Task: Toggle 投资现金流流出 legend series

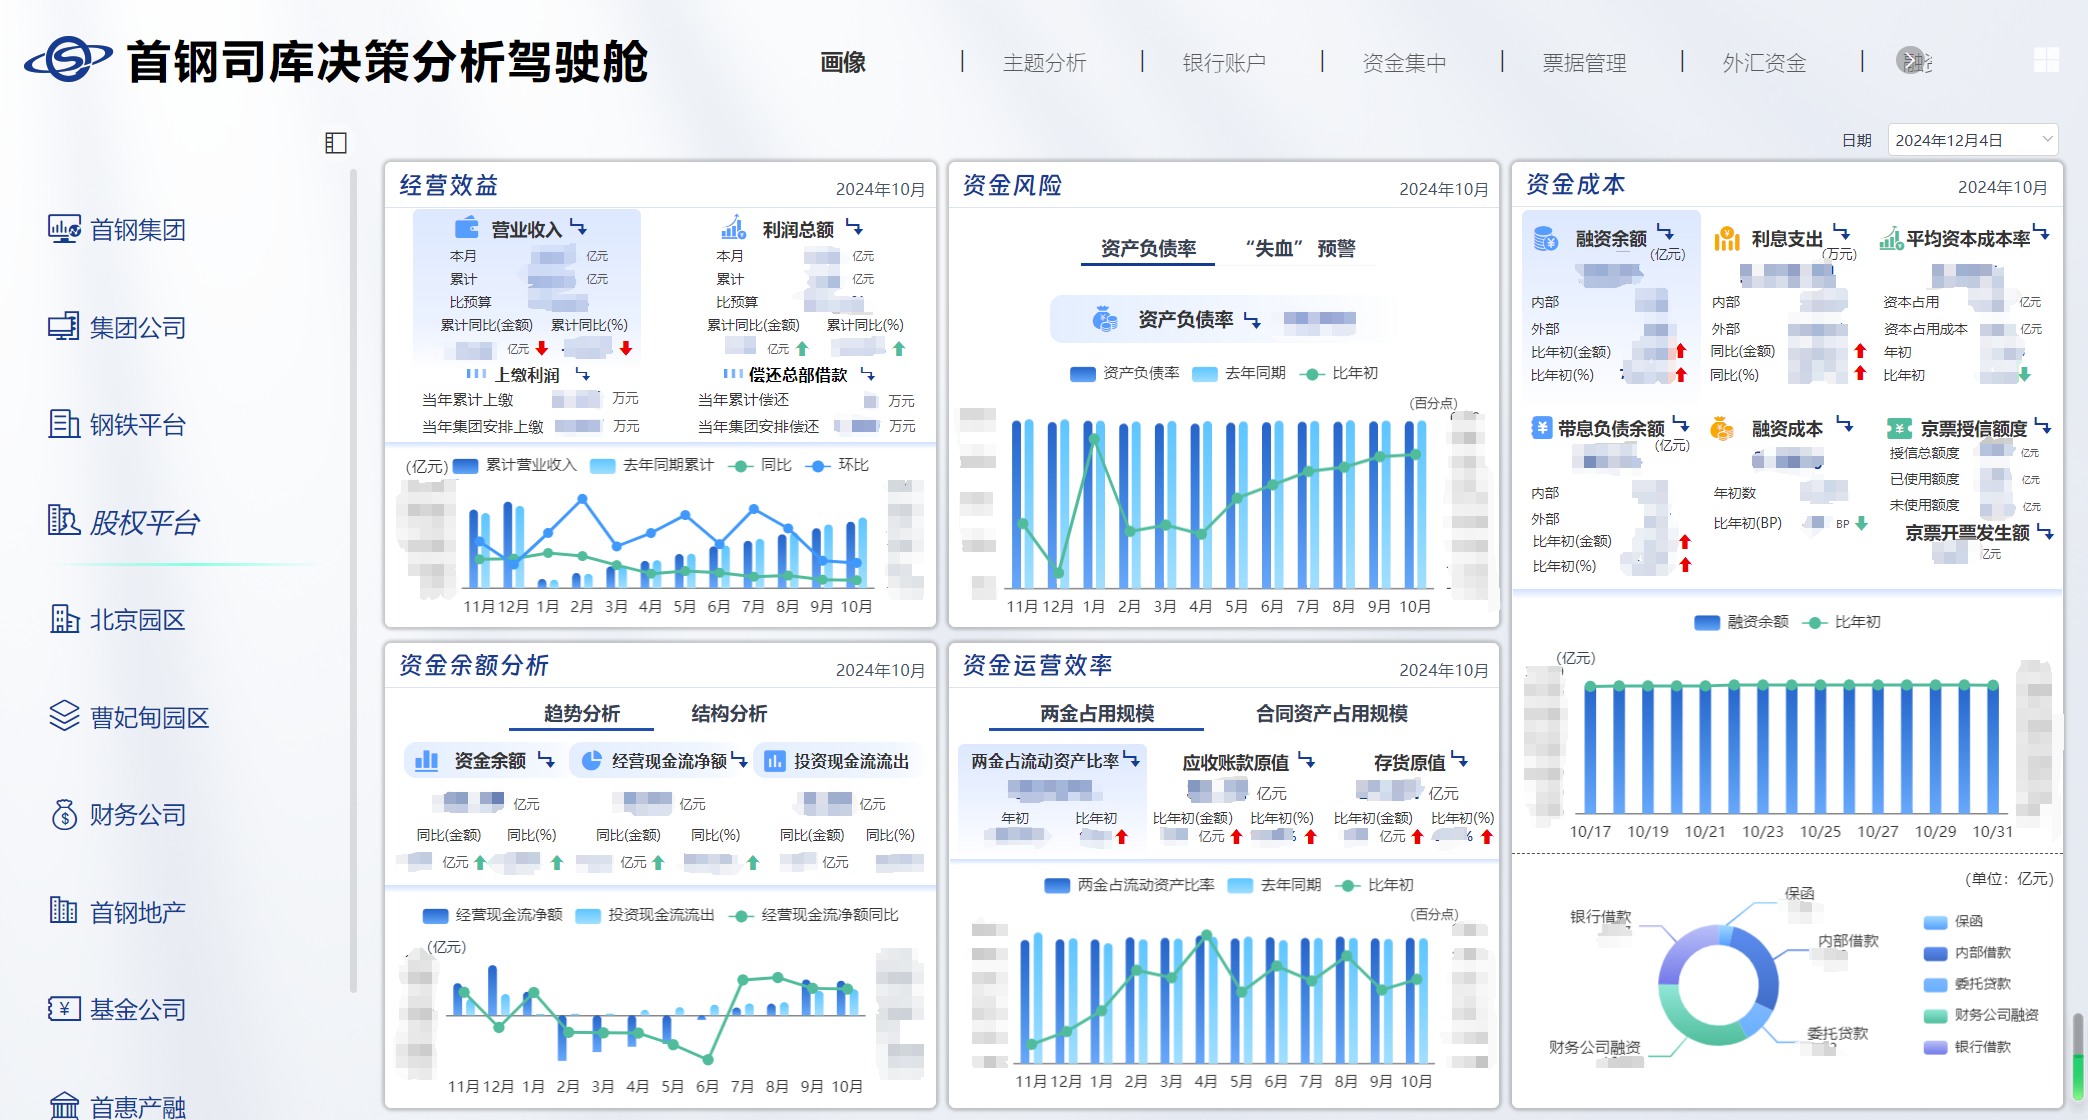Action: 645,915
